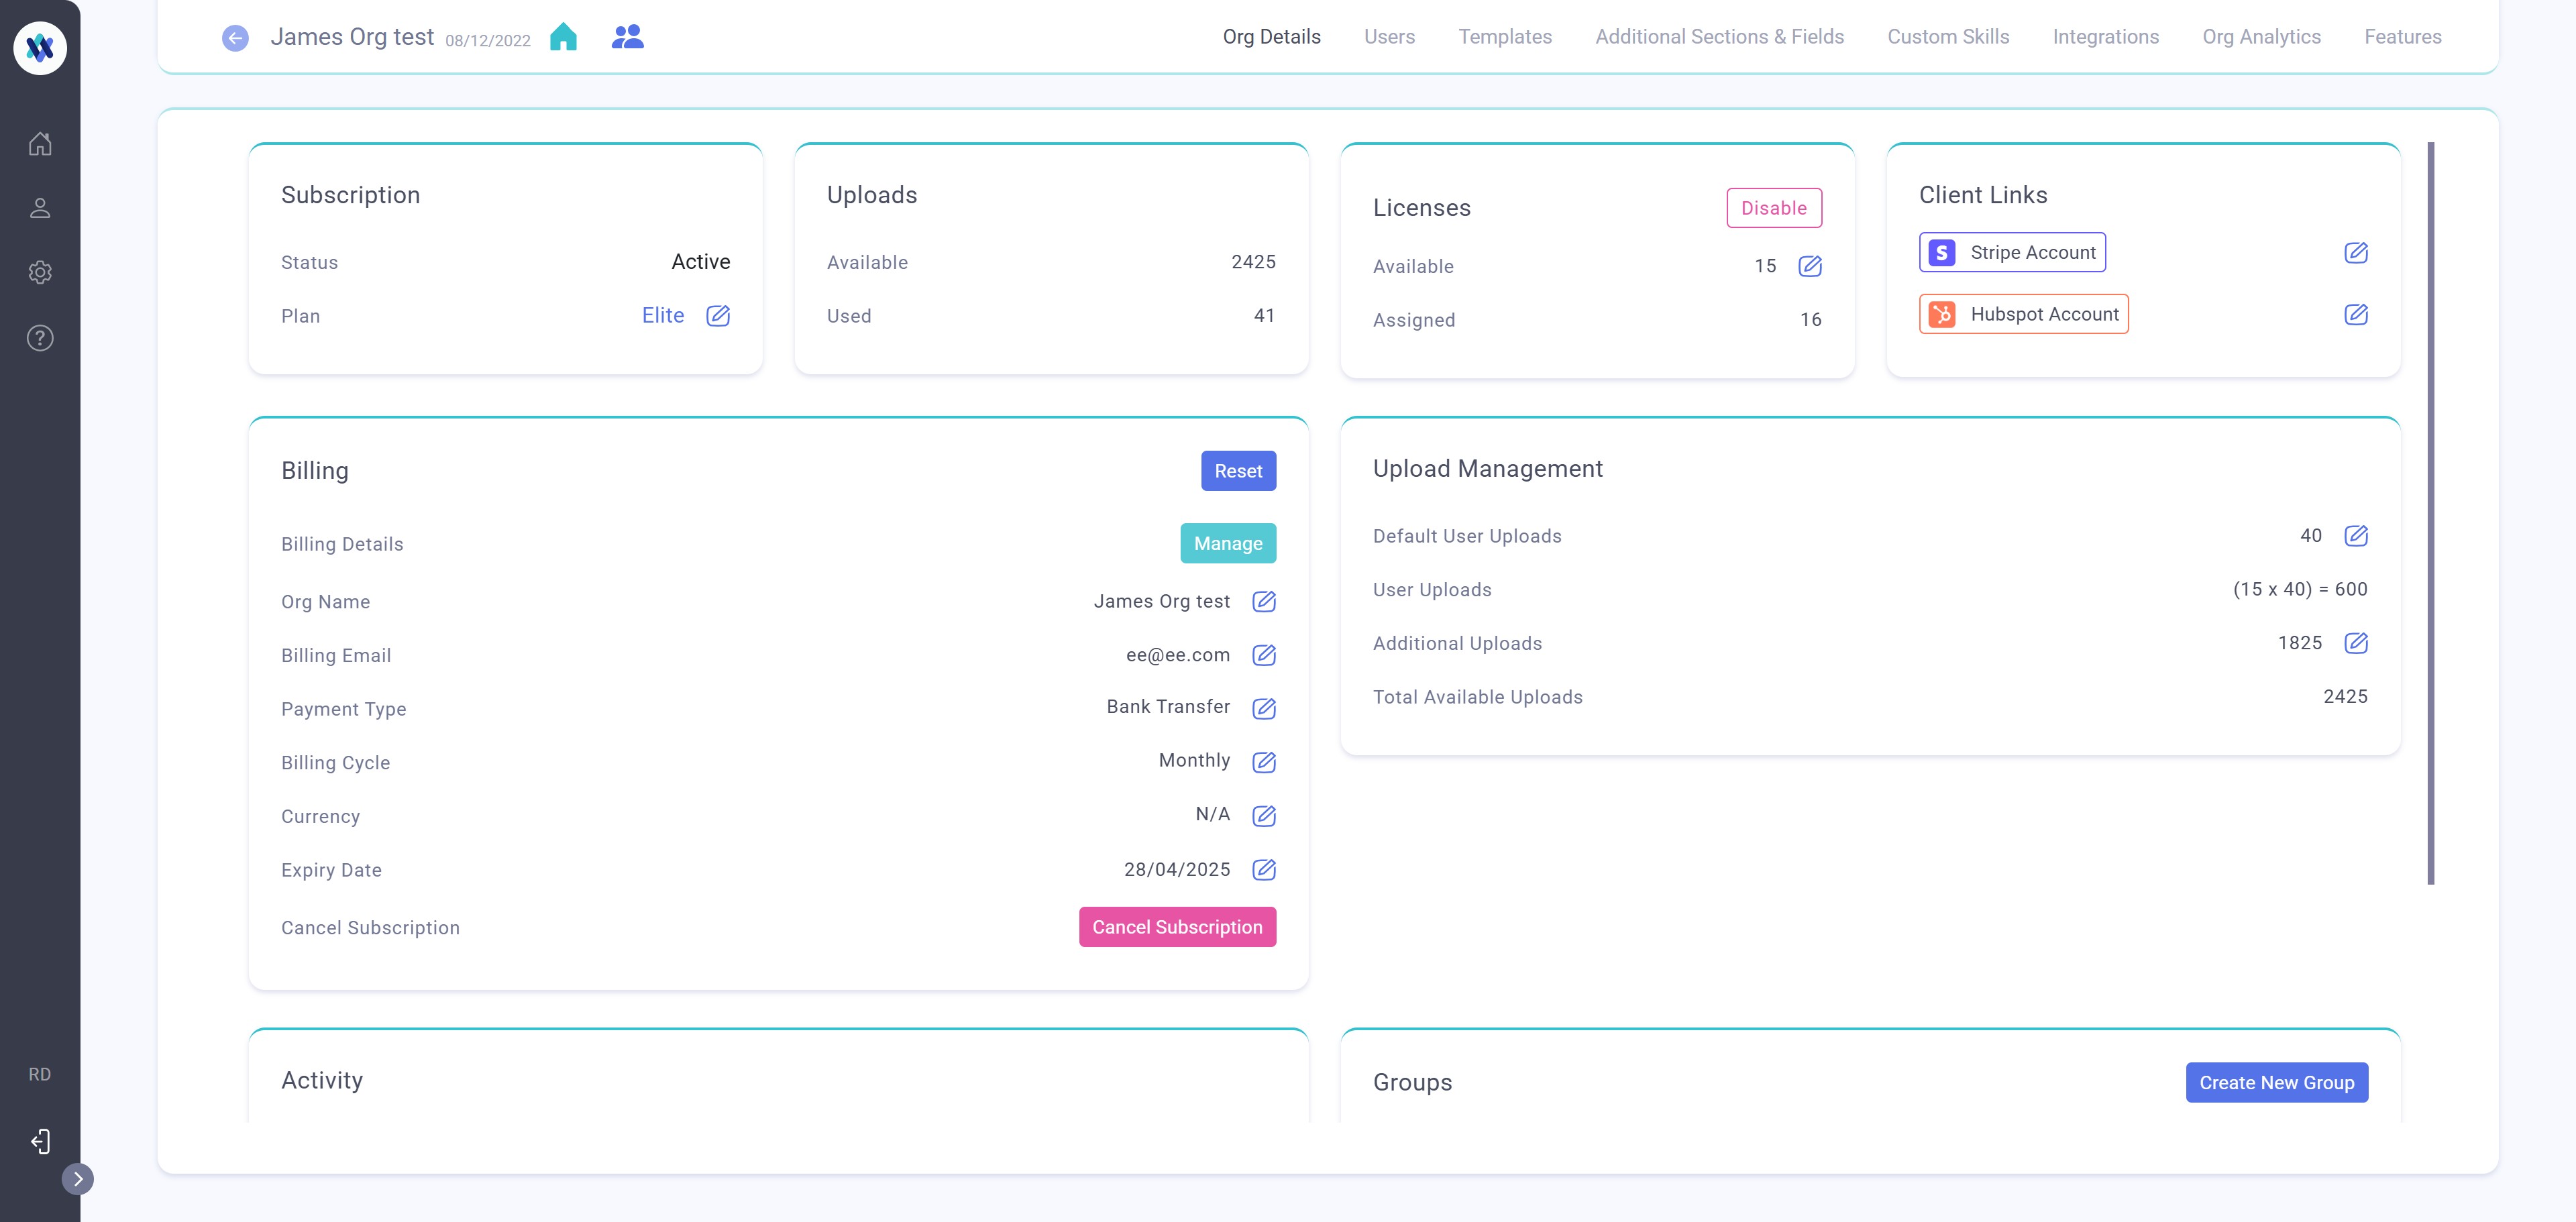Image resolution: width=2576 pixels, height=1222 pixels.
Task: Click the Monthly billing cycle value
Action: [1194, 761]
